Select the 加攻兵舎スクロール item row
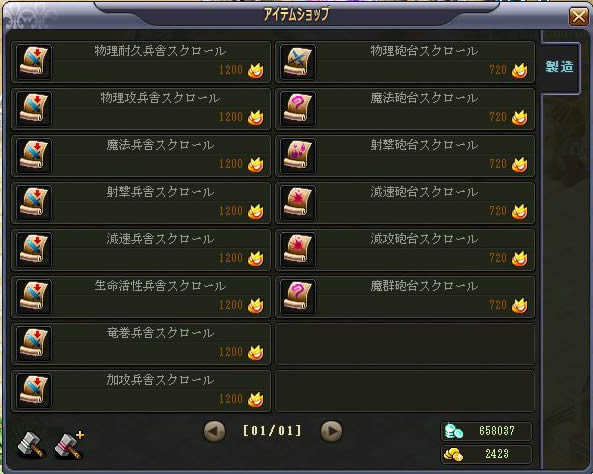 [141, 391]
